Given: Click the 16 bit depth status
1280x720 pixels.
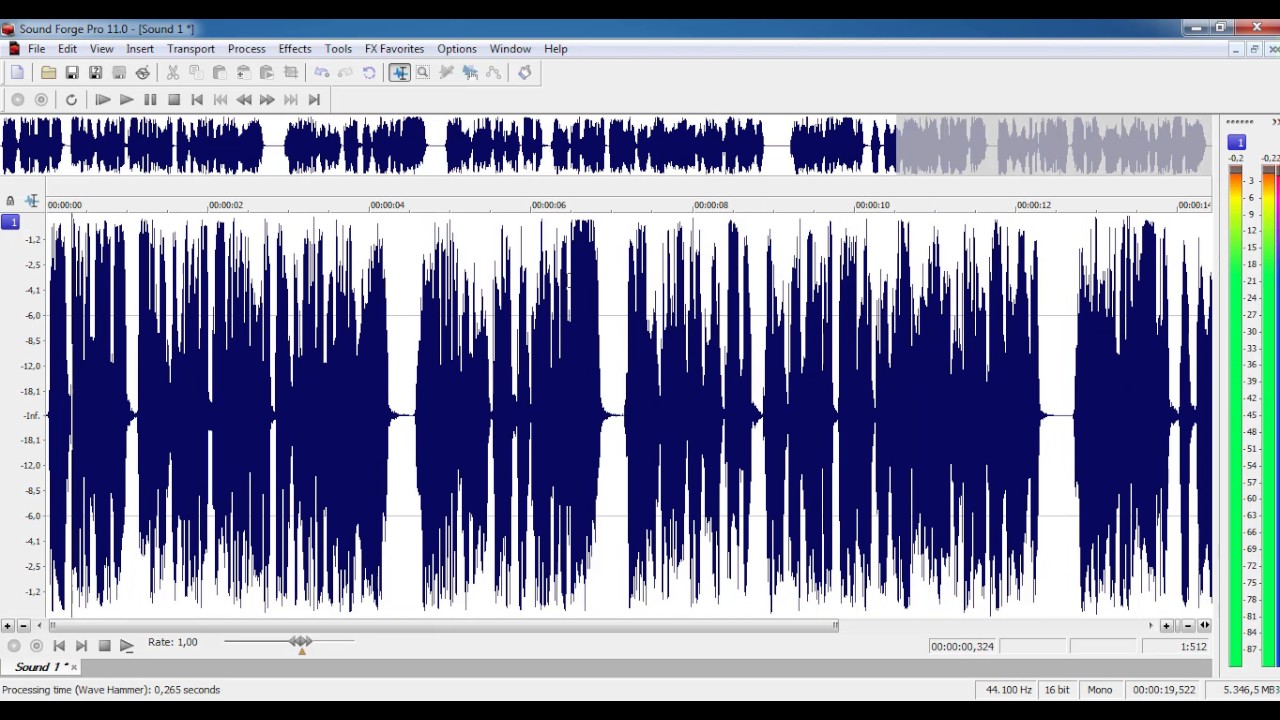Looking at the screenshot, I should 1057,690.
